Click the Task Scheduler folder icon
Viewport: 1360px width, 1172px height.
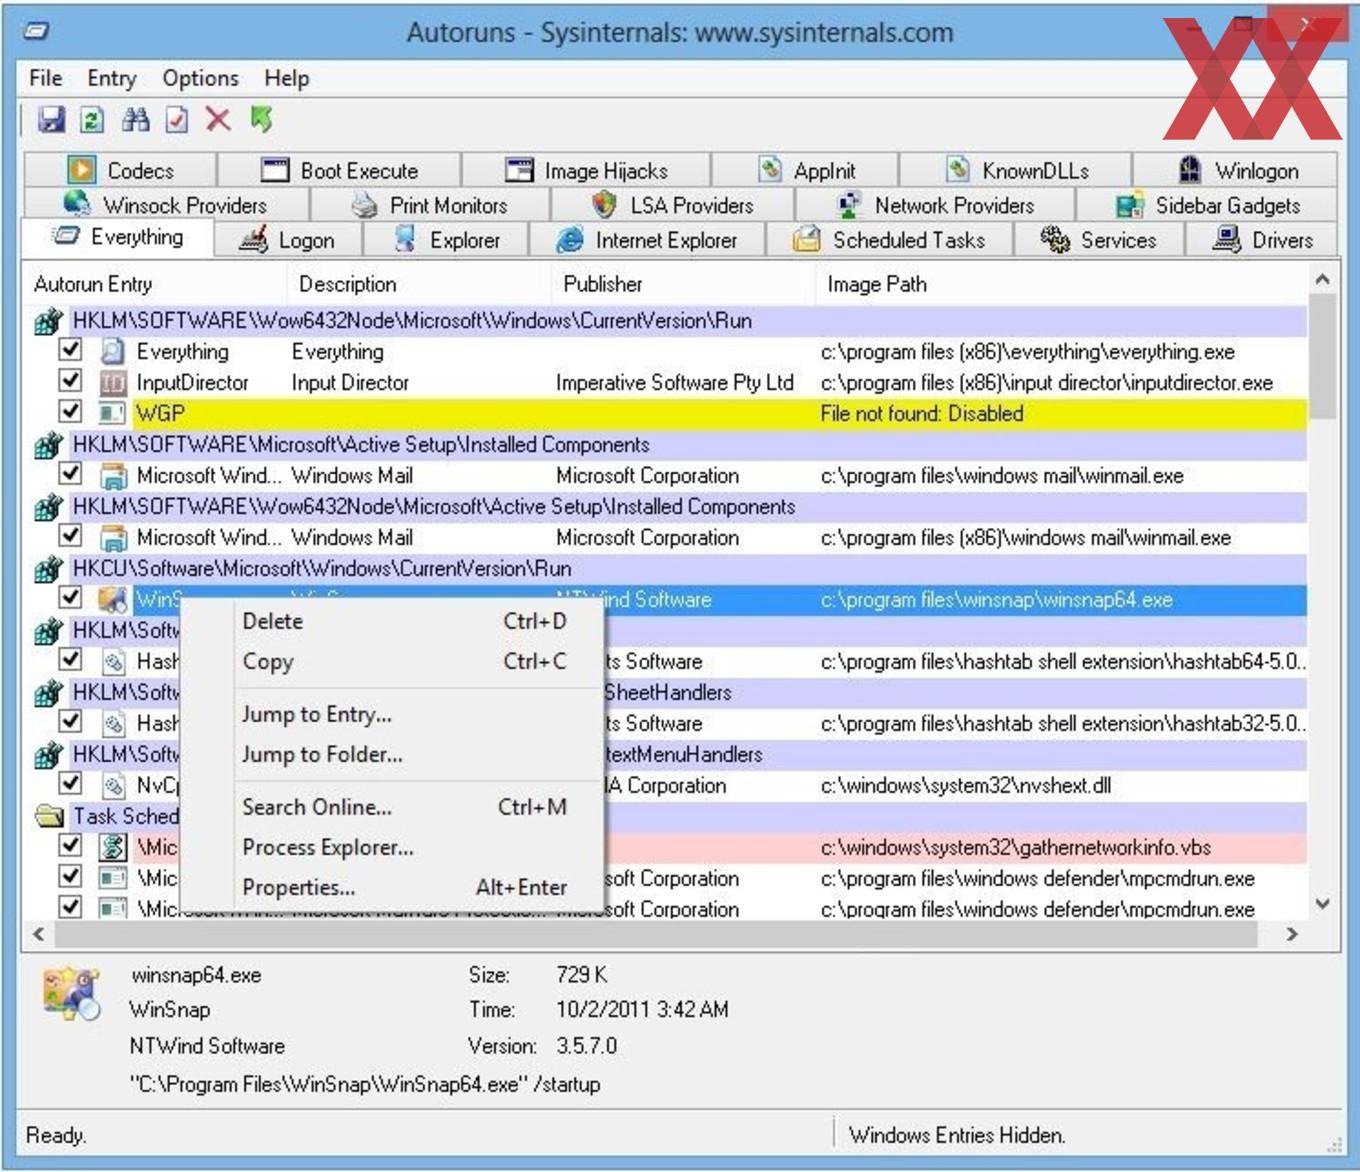49,816
